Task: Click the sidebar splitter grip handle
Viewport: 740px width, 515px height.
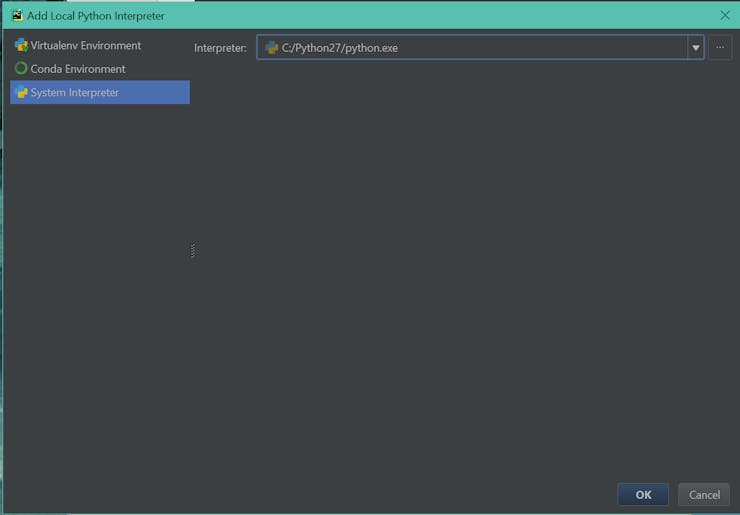Action: (193, 251)
